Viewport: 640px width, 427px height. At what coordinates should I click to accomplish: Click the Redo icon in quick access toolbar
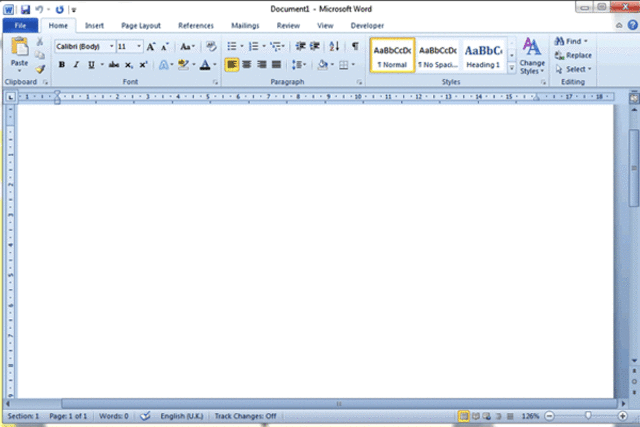click(60, 9)
